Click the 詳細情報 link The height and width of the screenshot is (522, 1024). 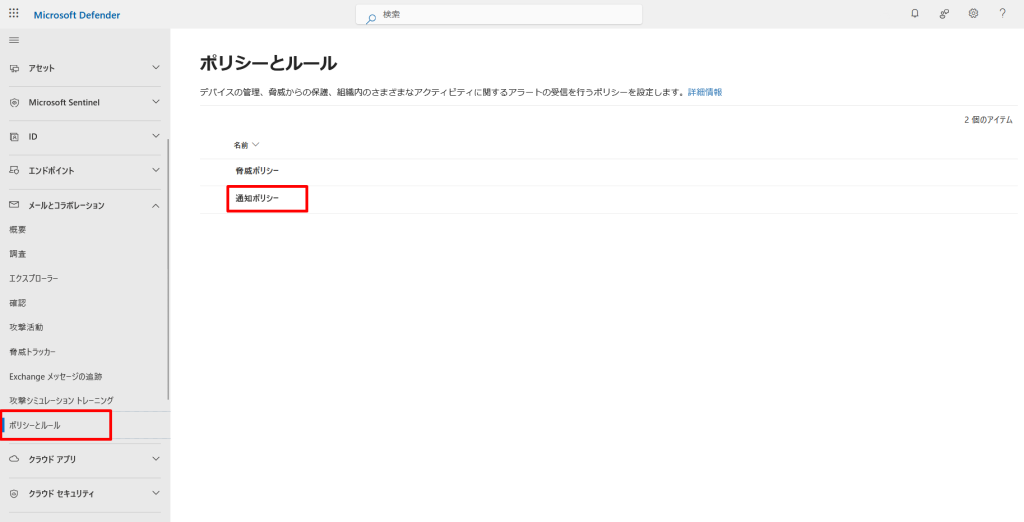704,92
